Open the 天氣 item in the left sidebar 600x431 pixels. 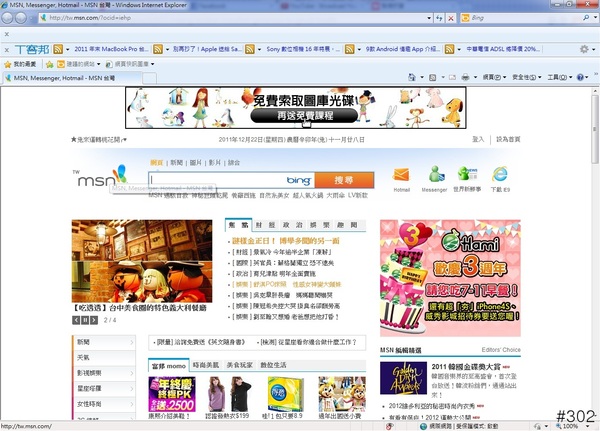click(x=103, y=358)
